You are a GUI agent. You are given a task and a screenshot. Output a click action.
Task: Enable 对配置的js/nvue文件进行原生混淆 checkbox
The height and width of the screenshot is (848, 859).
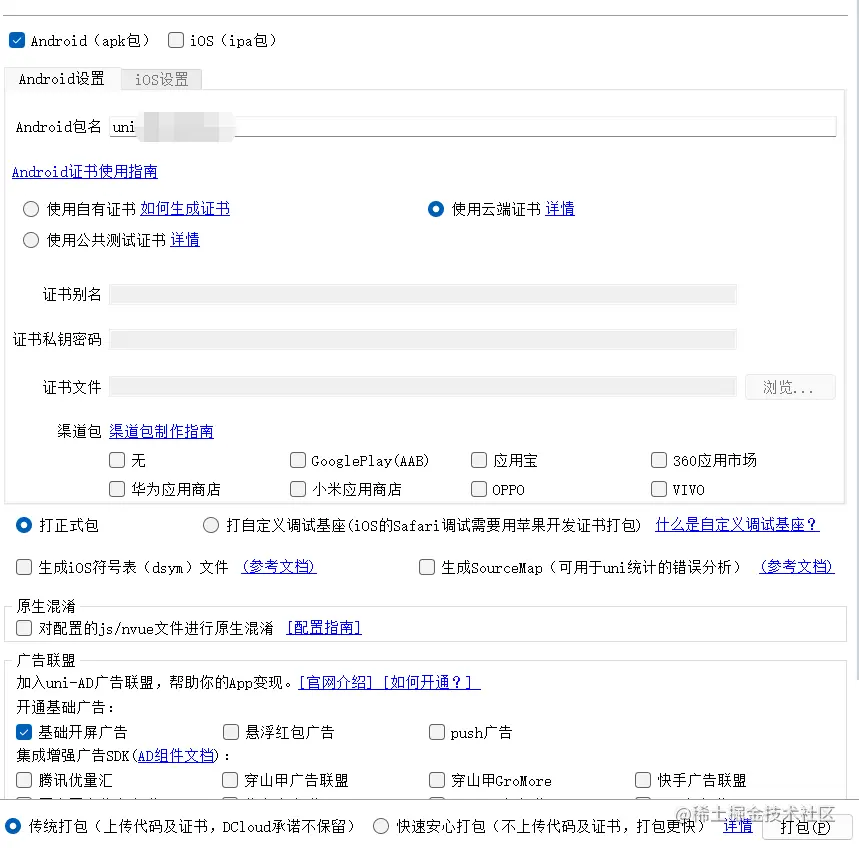point(24,628)
